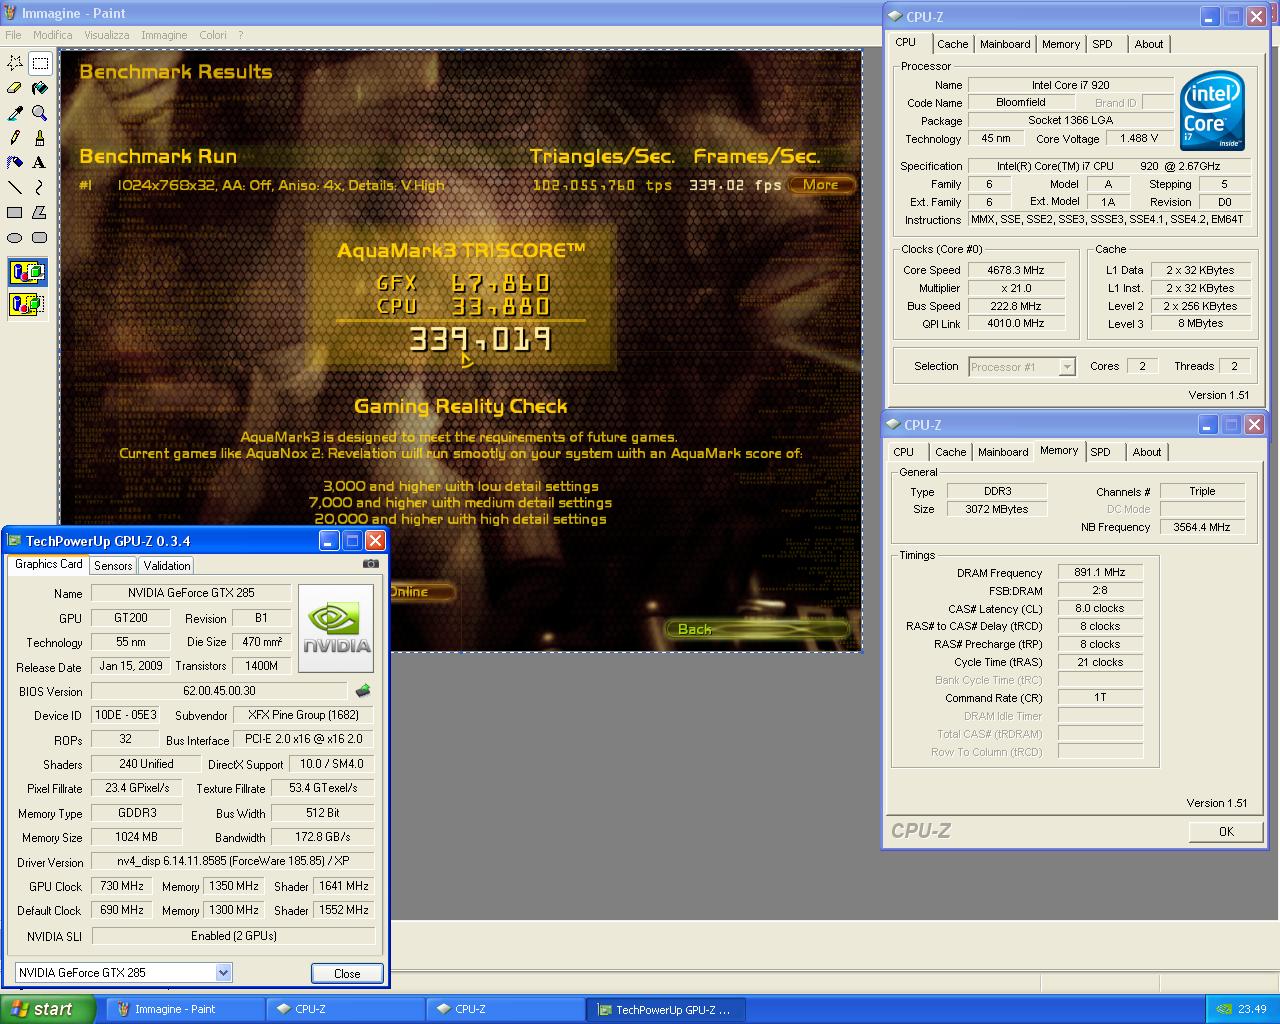The image size is (1280, 1024).
Task: Click the GPU Name field NVIDIA GeForce GTX 285
Action: (x=191, y=593)
